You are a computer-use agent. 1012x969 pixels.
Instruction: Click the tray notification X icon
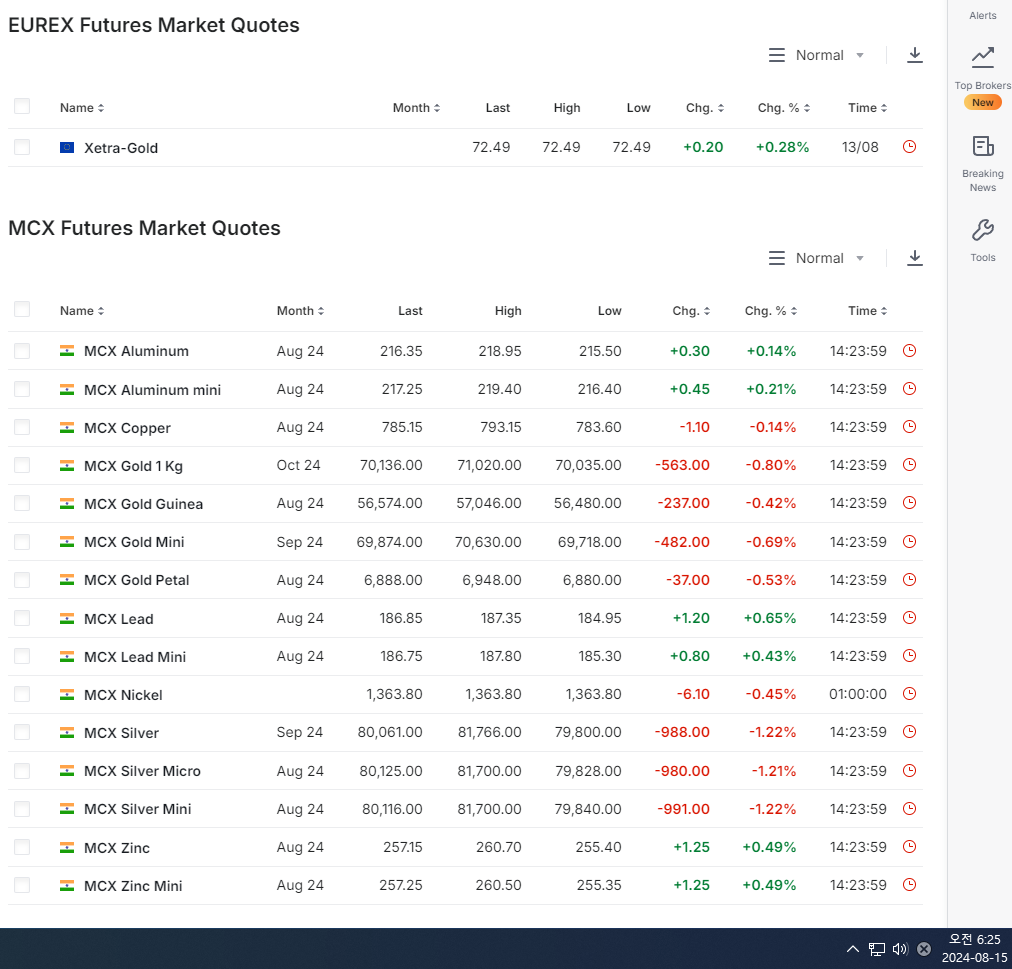coord(924,949)
